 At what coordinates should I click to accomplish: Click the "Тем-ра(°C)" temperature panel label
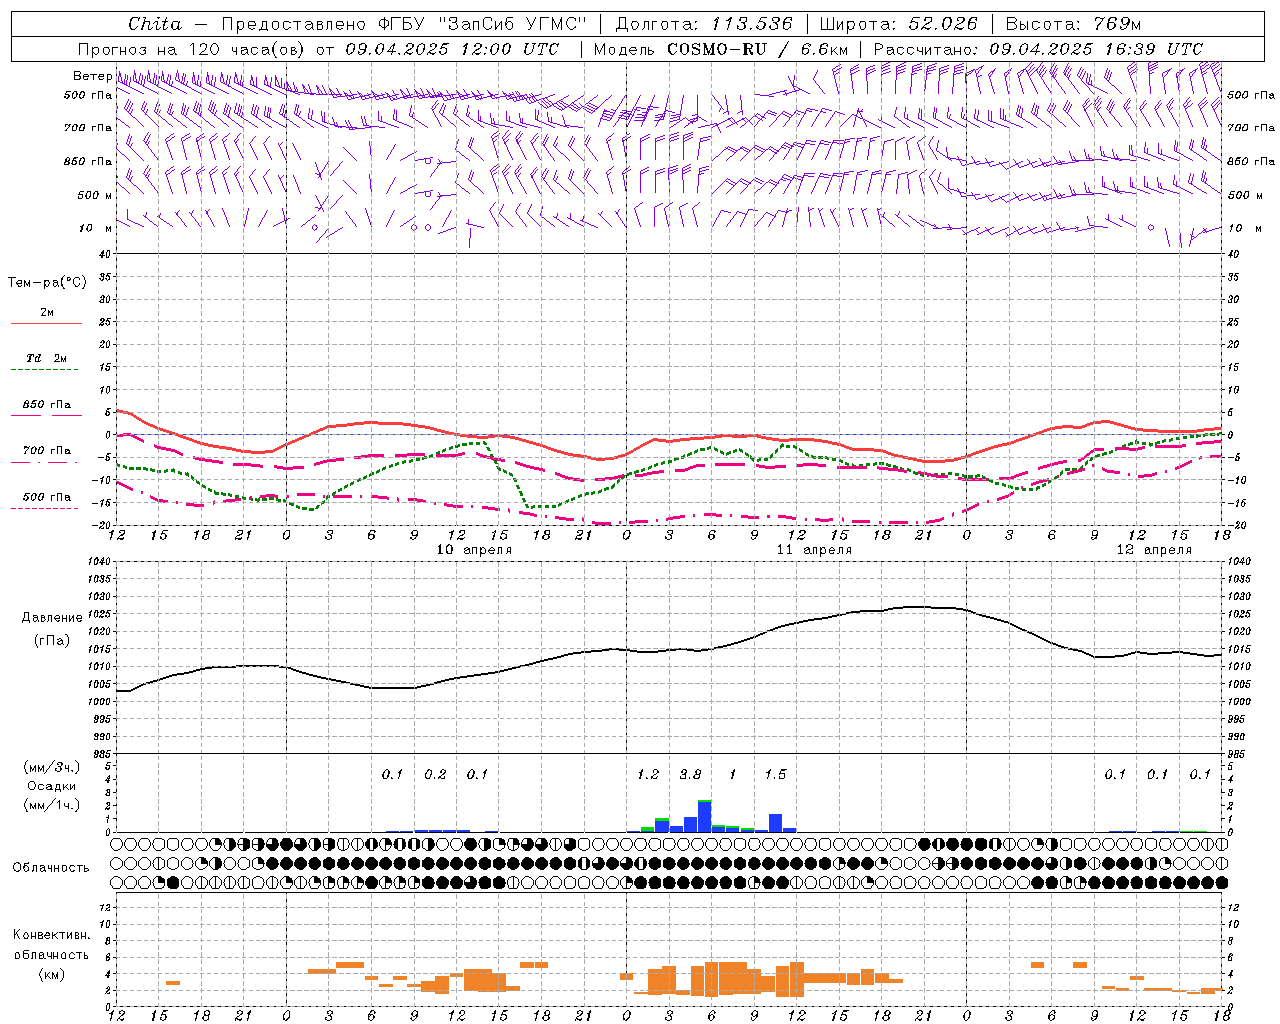(x=47, y=283)
